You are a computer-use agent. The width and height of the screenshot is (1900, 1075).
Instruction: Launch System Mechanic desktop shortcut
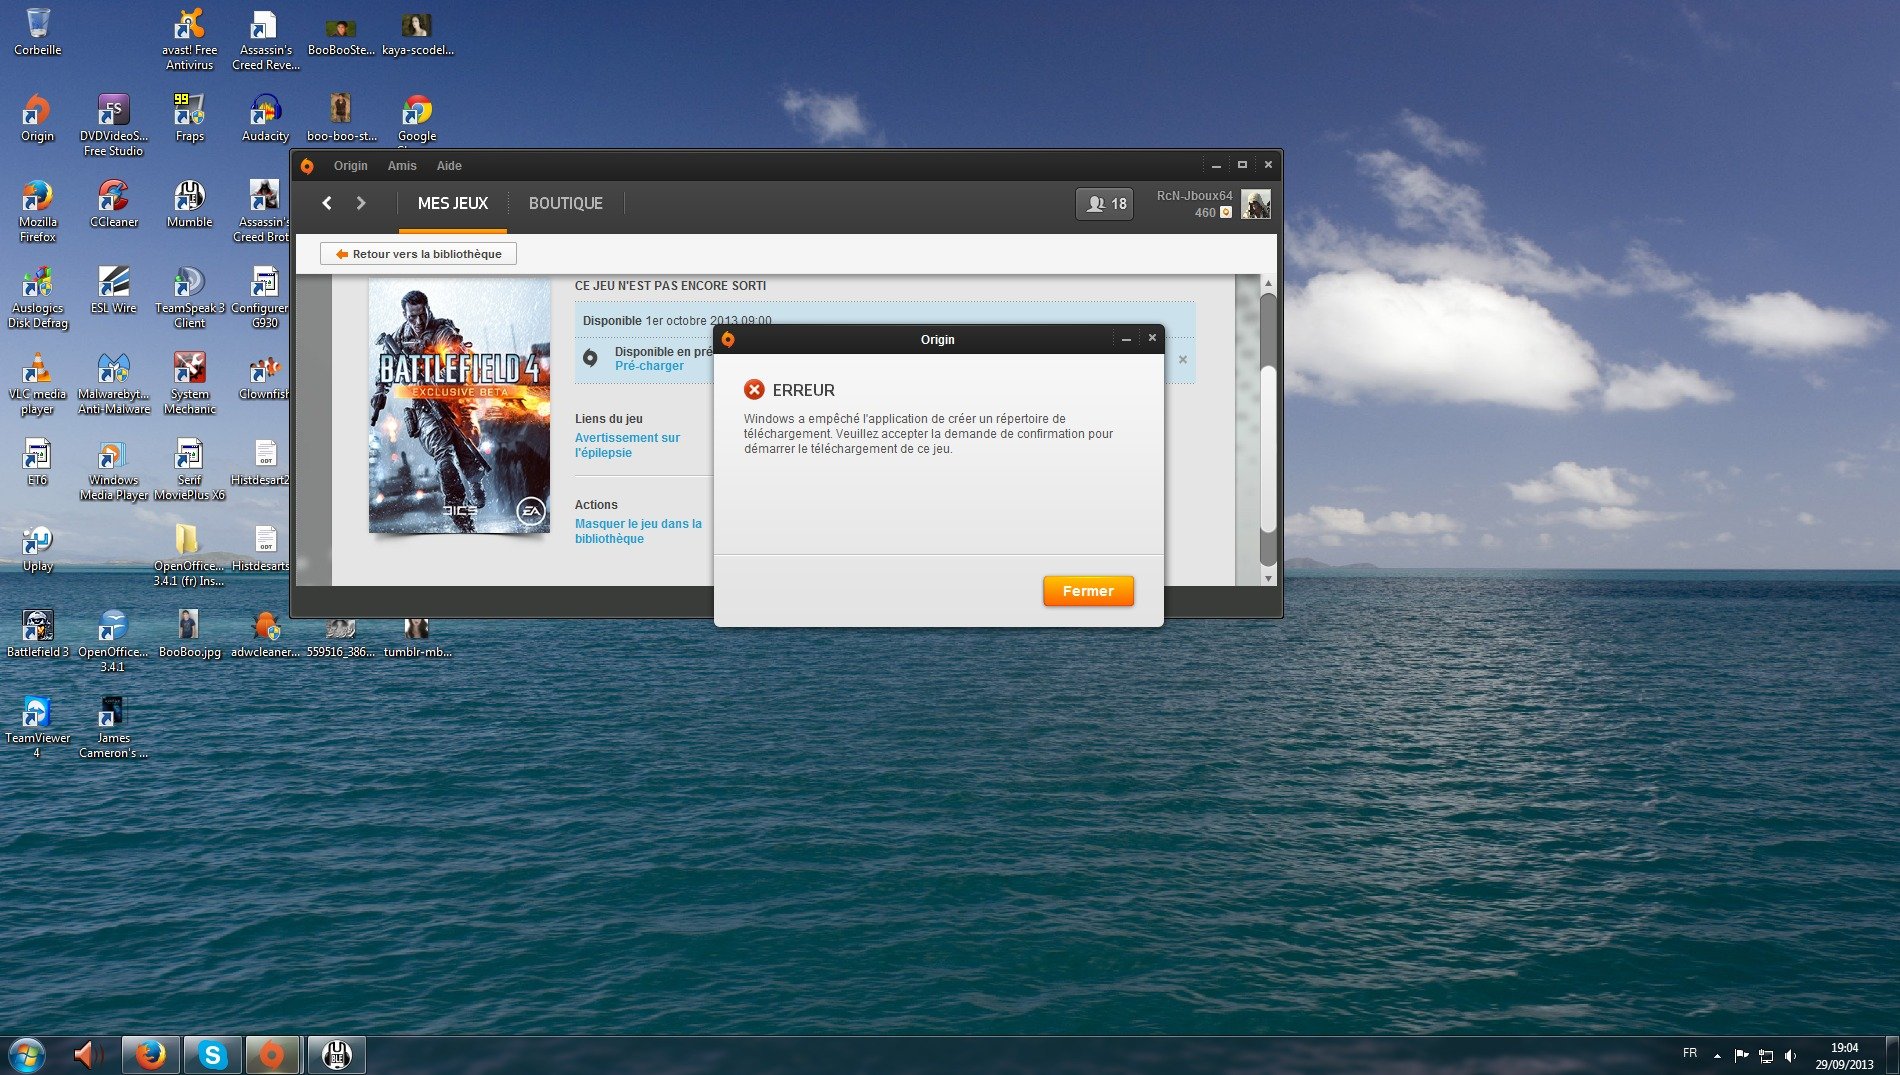coord(189,382)
